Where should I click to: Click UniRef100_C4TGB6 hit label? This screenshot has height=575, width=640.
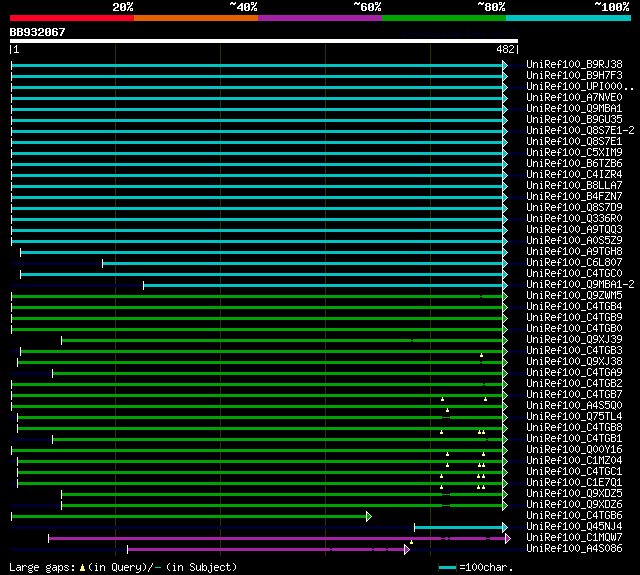pyautogui.click(x=574, y=516)
